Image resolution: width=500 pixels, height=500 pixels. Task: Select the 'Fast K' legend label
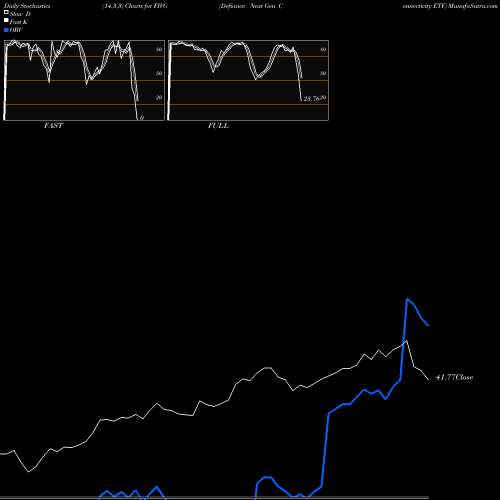pyautogui.click(x=19, y=22)
